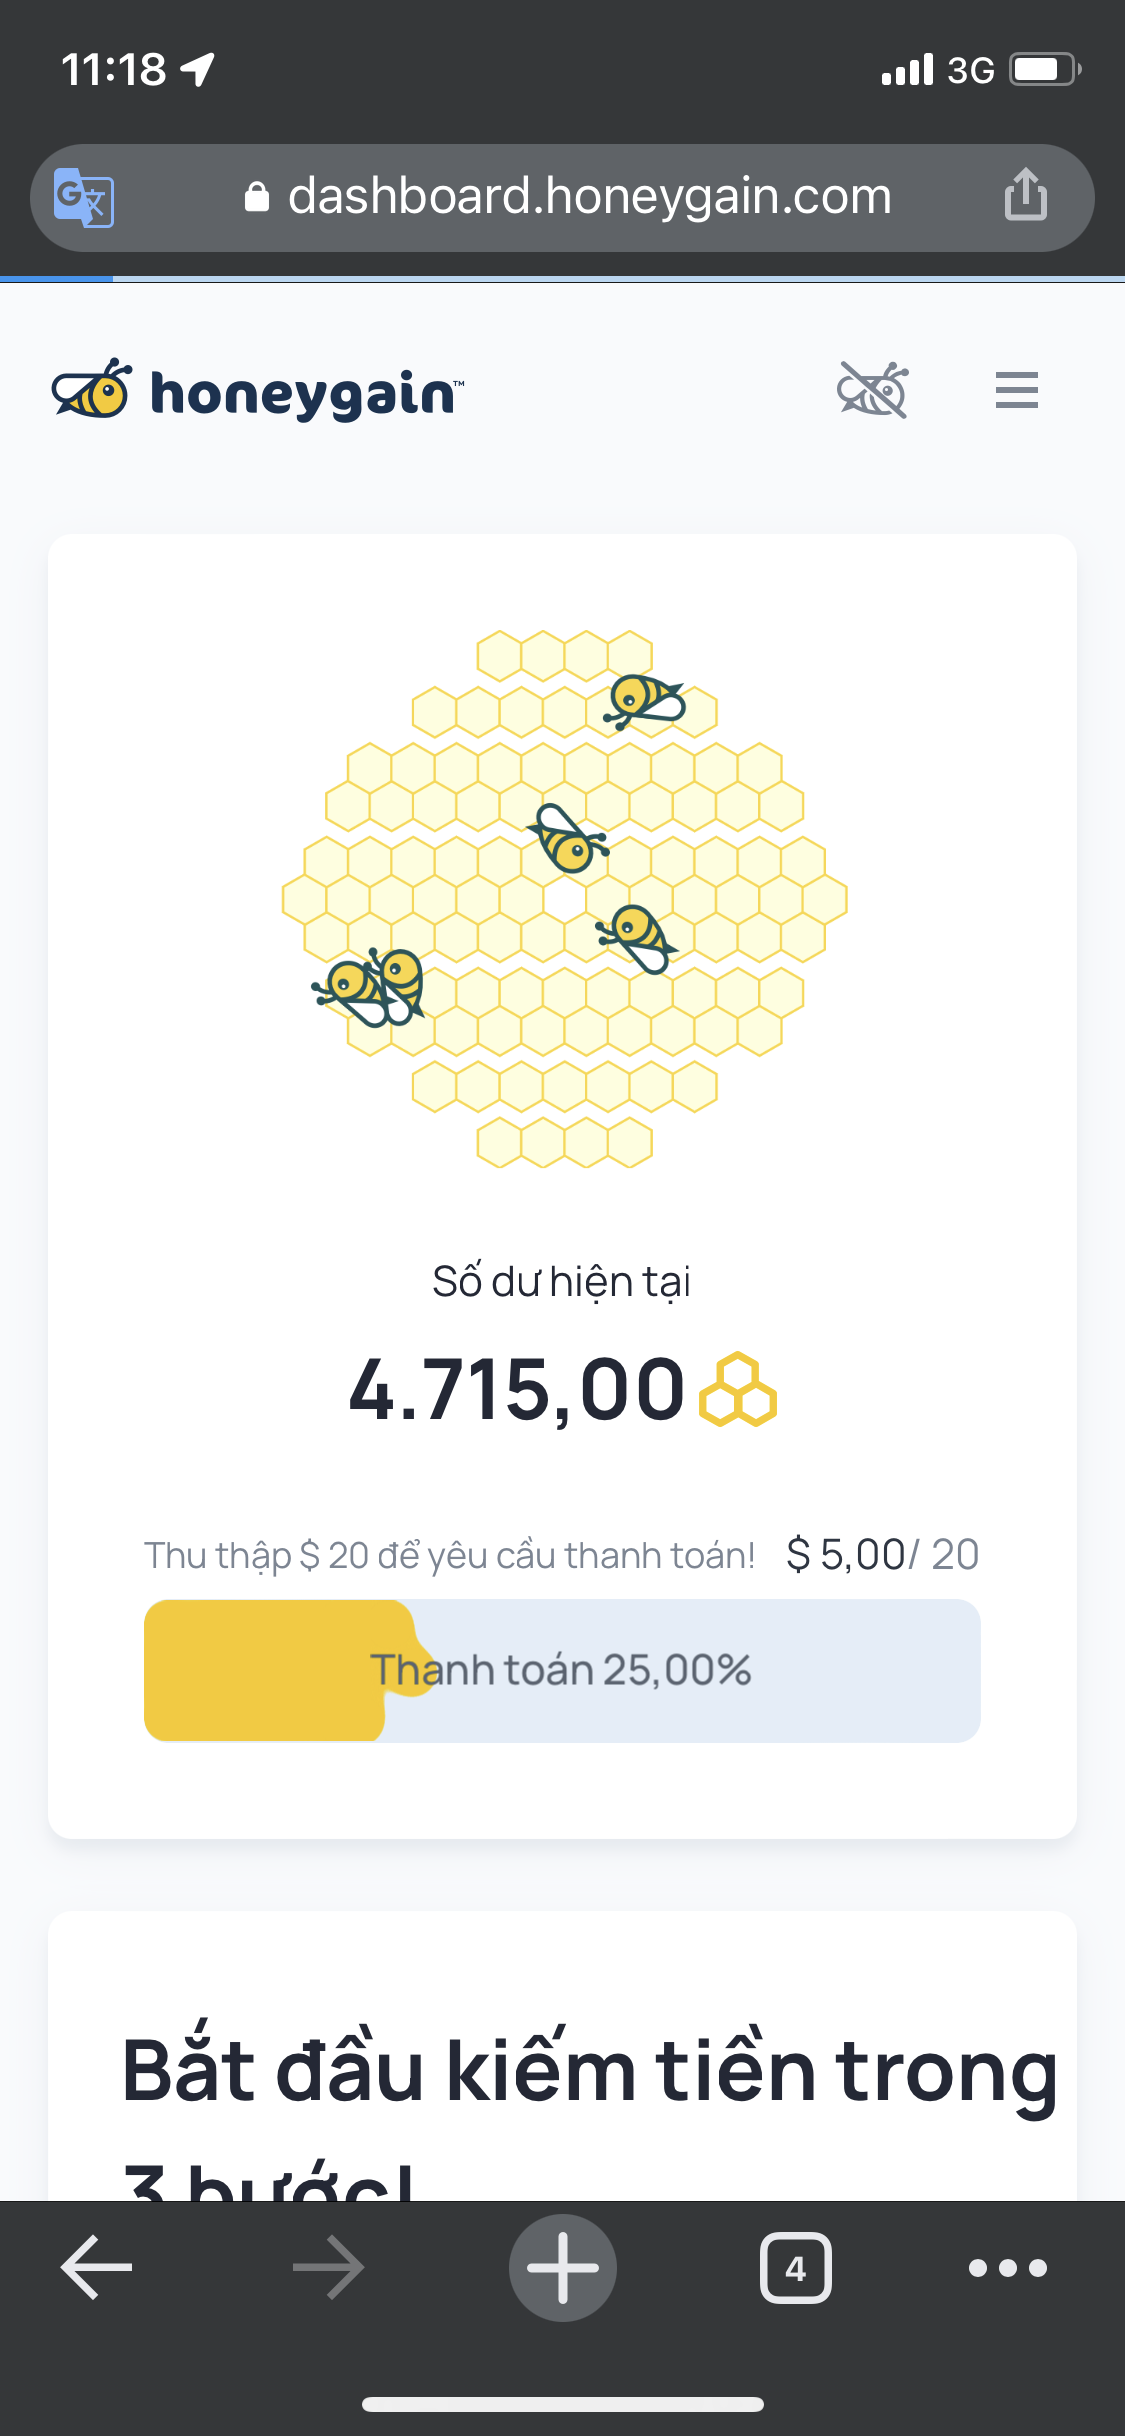Click the honeycomb bees illustration
Screen dimensions: 1125x2436
(x=564, y=898)
